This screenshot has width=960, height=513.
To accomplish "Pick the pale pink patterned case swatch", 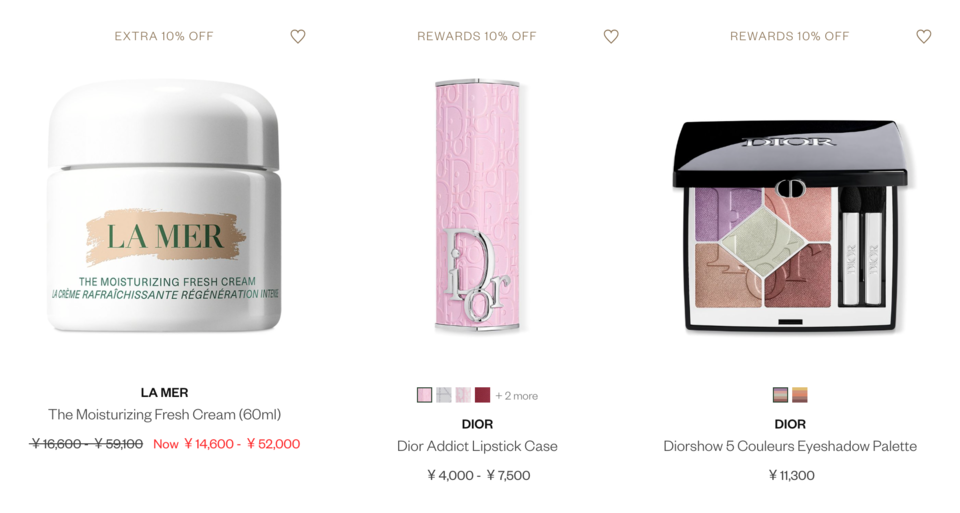I will [x=463, y=395].
